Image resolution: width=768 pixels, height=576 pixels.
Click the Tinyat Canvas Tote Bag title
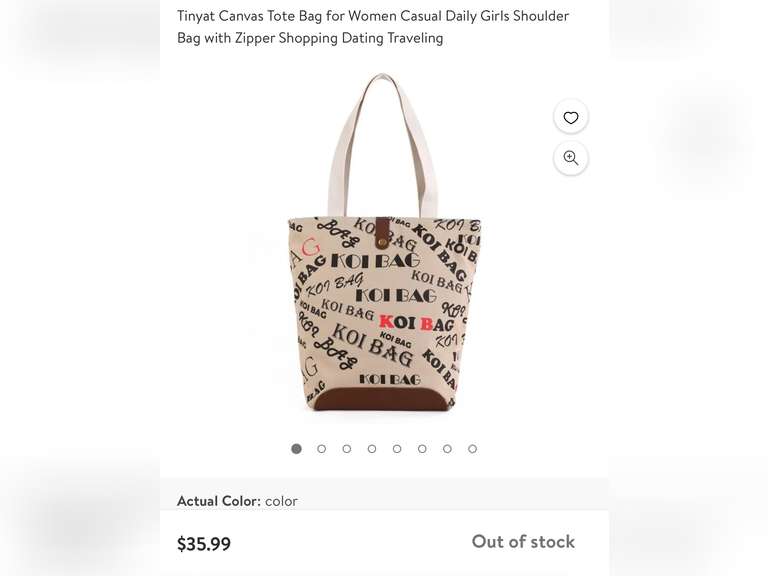[373, 27]
